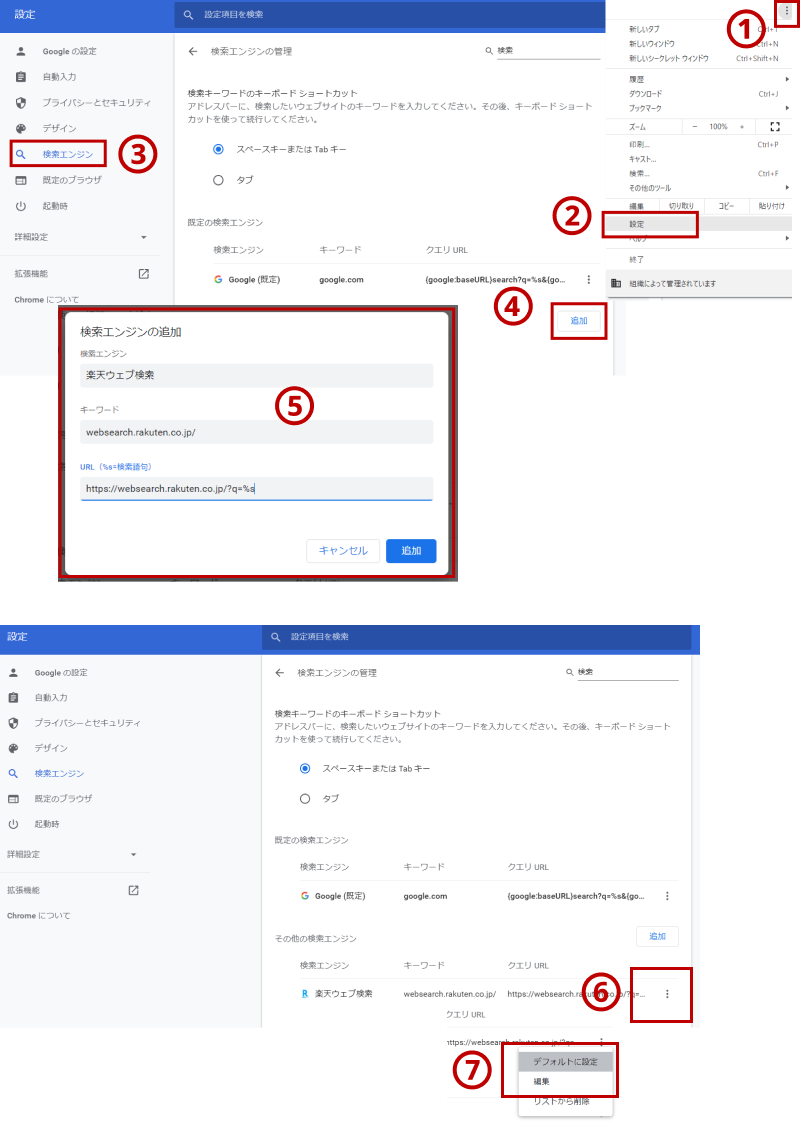This screenshot has width=800, height=1133.
Task: Select タブ radio button on upper page
Action: (x=218, y=180)
